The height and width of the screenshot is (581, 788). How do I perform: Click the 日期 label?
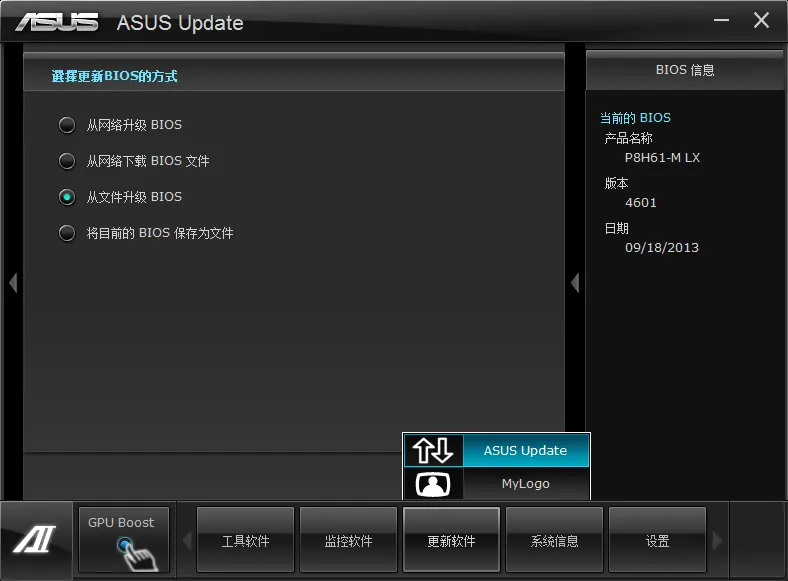point(616,228)
